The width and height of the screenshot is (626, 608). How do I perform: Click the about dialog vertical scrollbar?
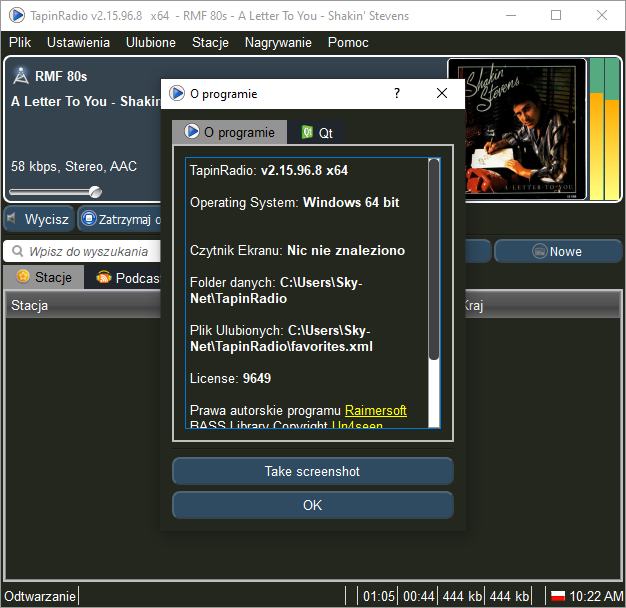click(434, 259)
